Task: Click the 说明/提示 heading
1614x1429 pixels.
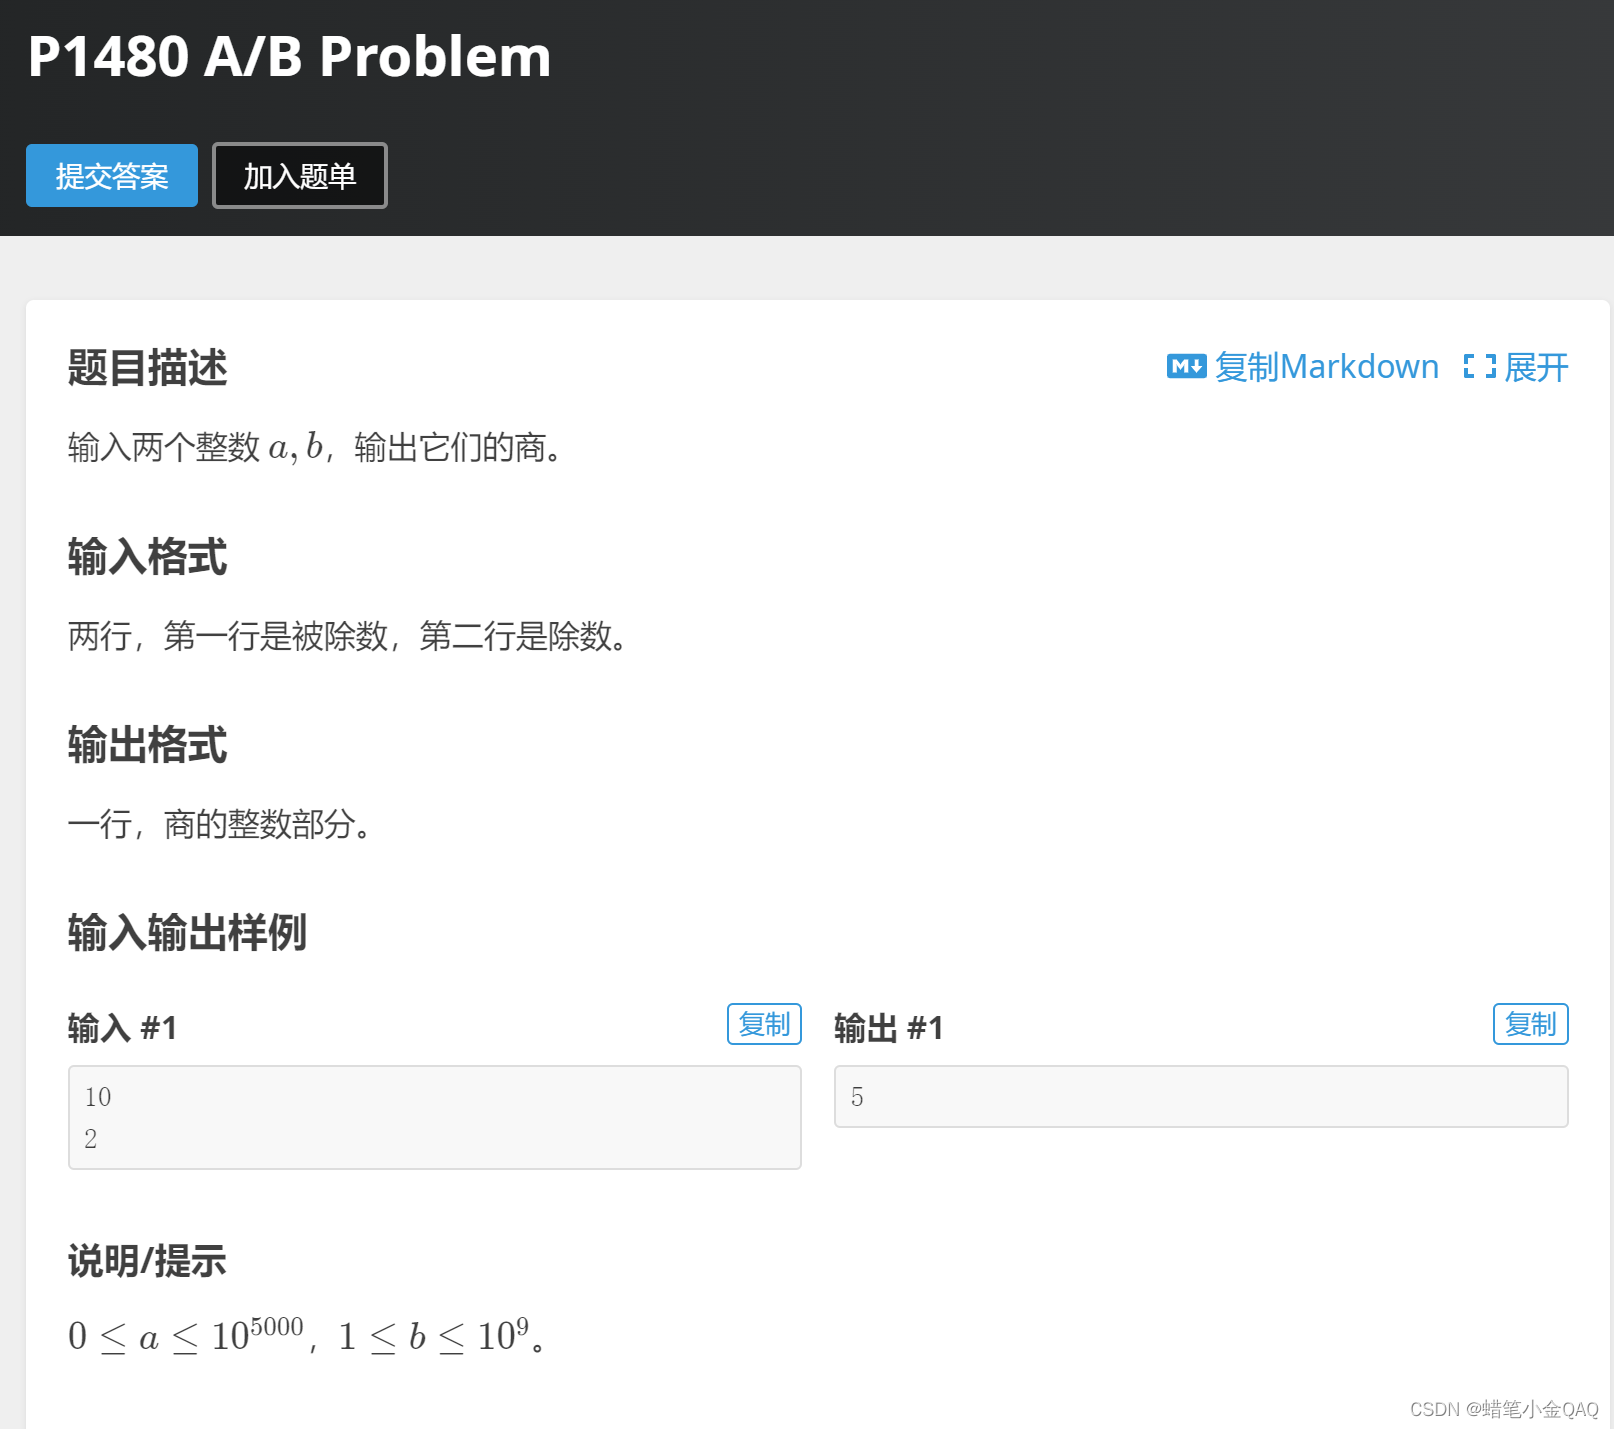Action: [147, 1260]
